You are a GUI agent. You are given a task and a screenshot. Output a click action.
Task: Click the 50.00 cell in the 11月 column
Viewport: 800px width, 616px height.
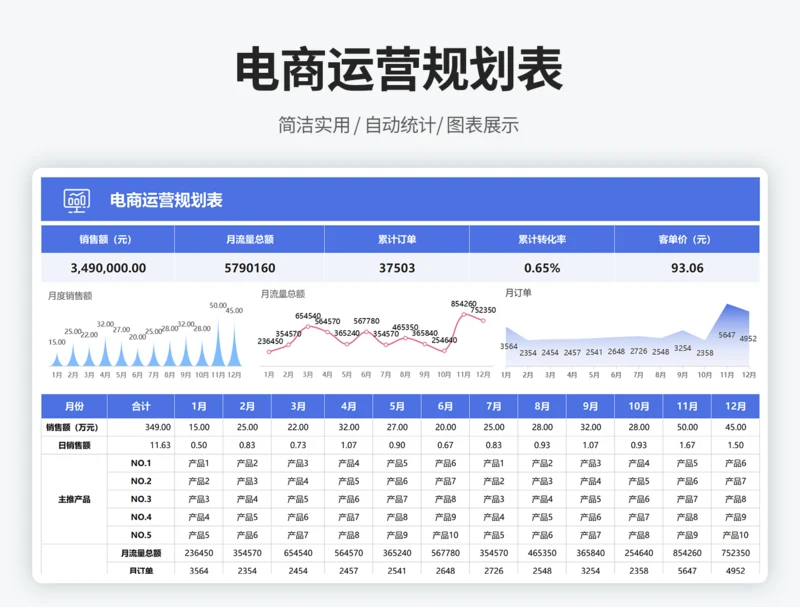click(x=687, y=427)
